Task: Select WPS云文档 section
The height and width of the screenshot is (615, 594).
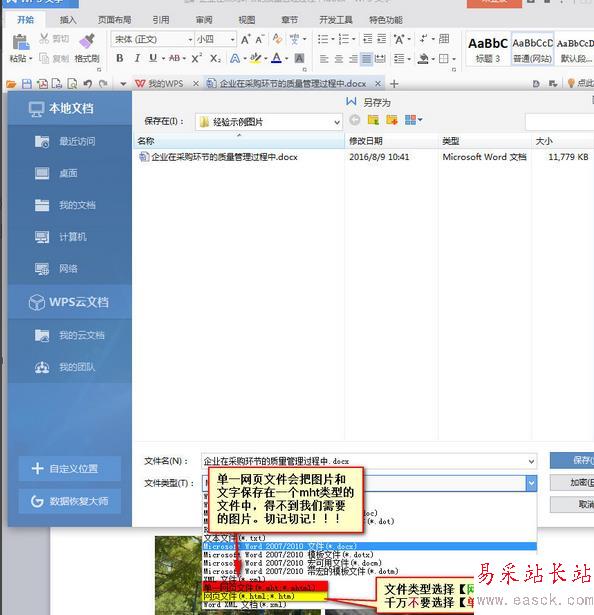Action: tap(70, 302)
